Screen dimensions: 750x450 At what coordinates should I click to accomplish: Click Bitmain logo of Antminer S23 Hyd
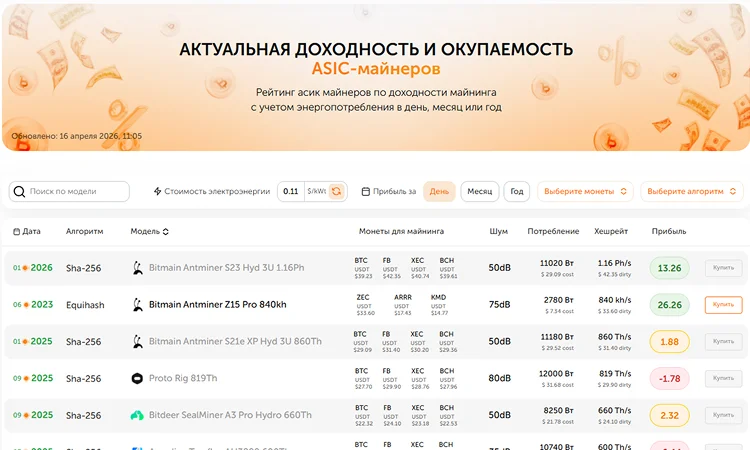[138, 268]
